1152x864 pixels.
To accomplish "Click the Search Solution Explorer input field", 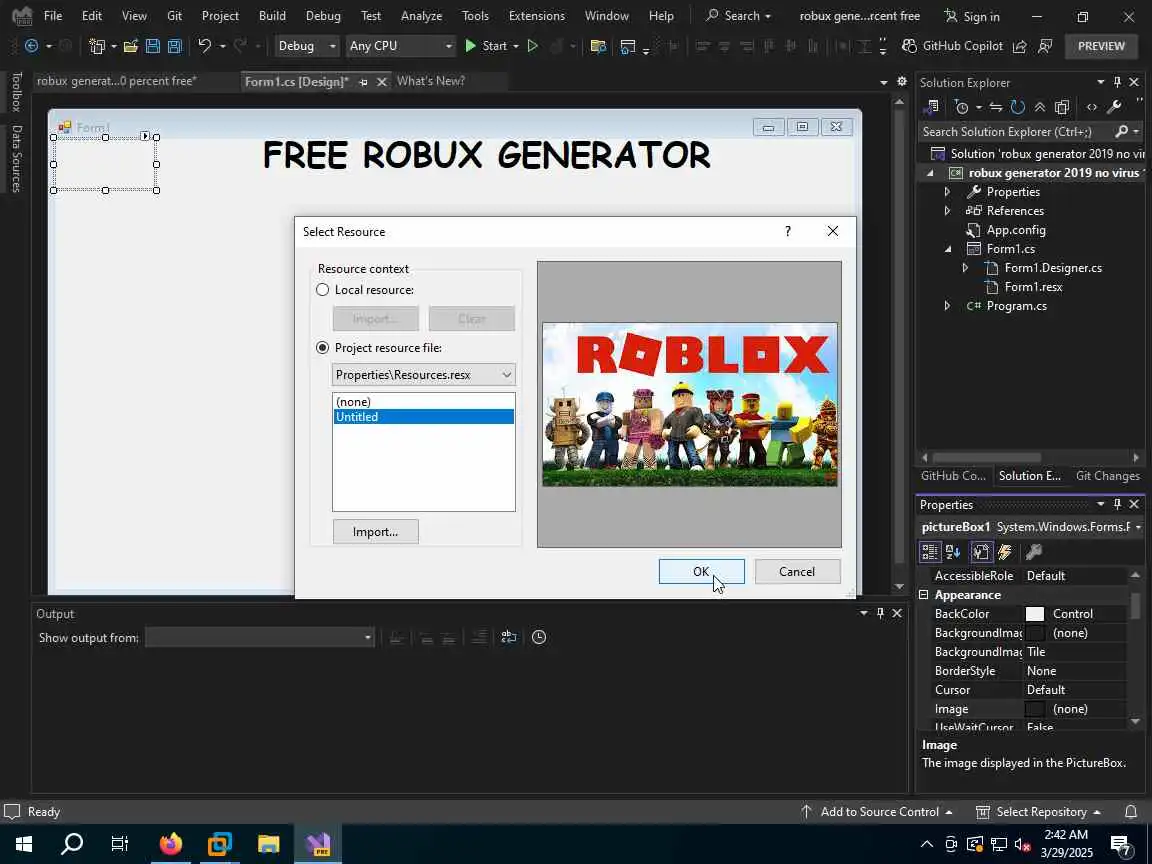I will 1017,132.
